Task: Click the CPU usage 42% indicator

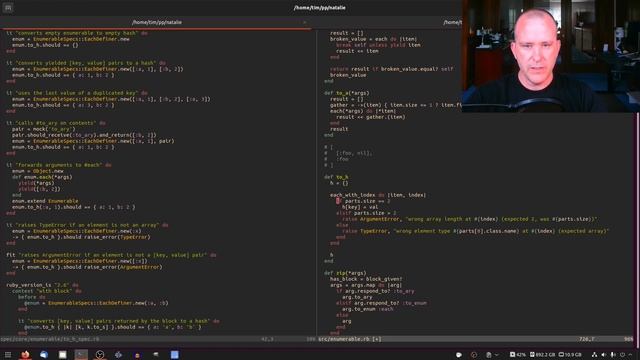Action: point(518,355)
